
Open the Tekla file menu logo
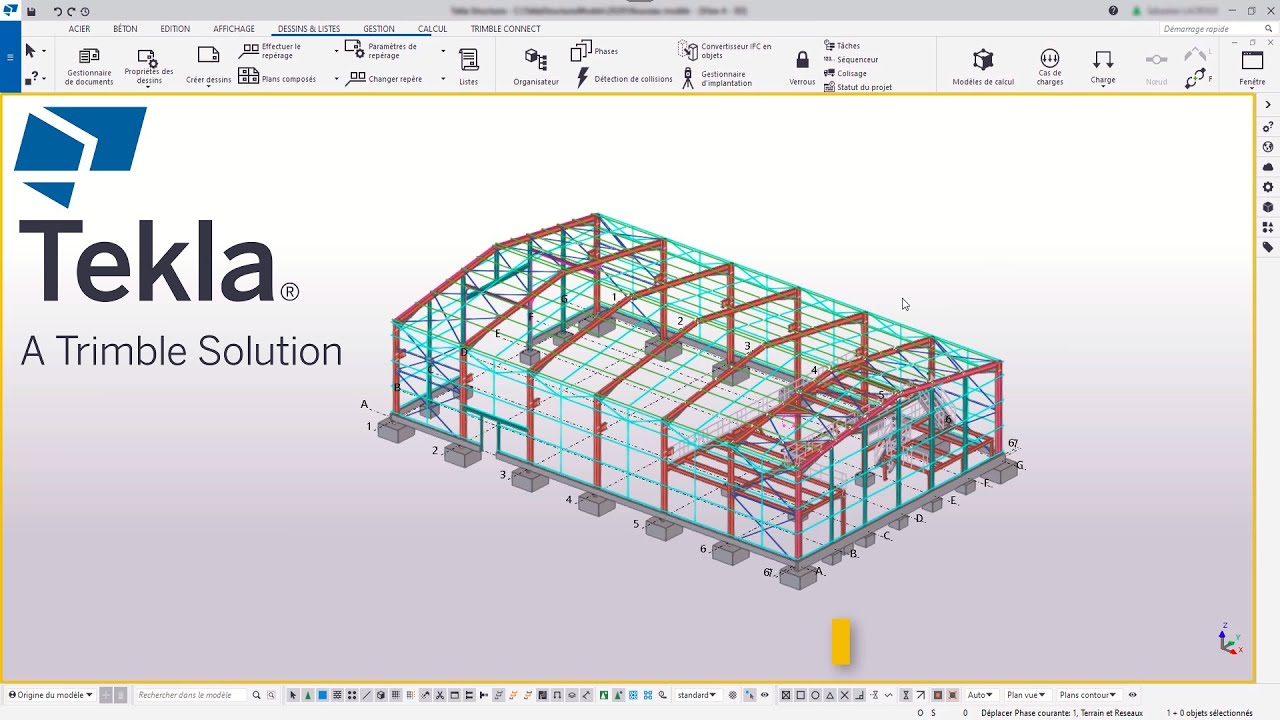tap(10, 11)
